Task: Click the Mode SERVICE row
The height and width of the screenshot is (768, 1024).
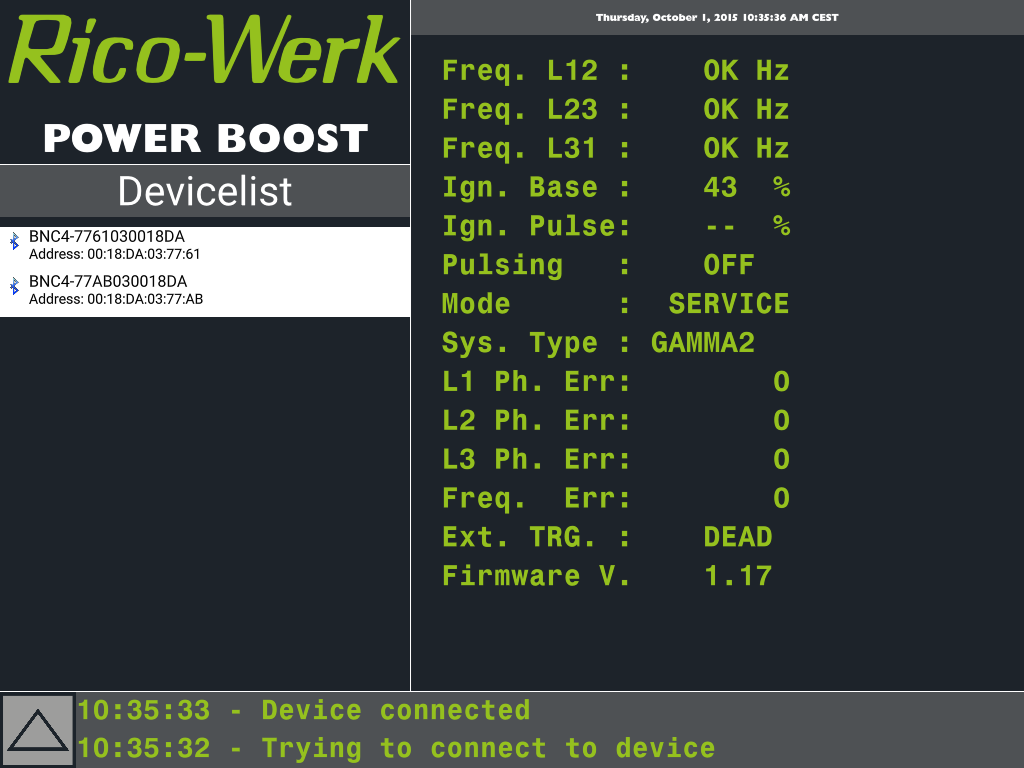Action: coord(616,304)
